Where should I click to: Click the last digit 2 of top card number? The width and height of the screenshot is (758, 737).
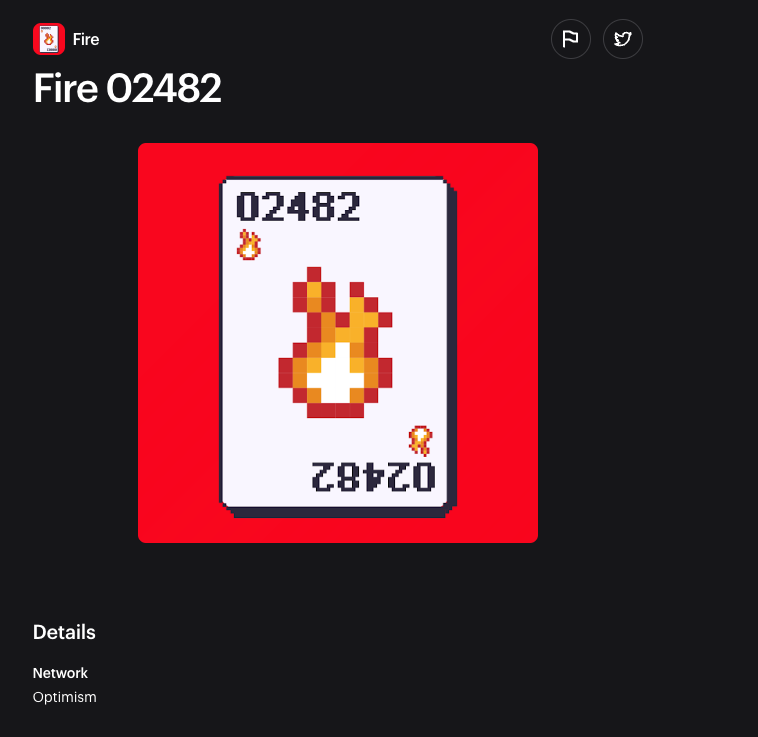click(x=349, y=206)
